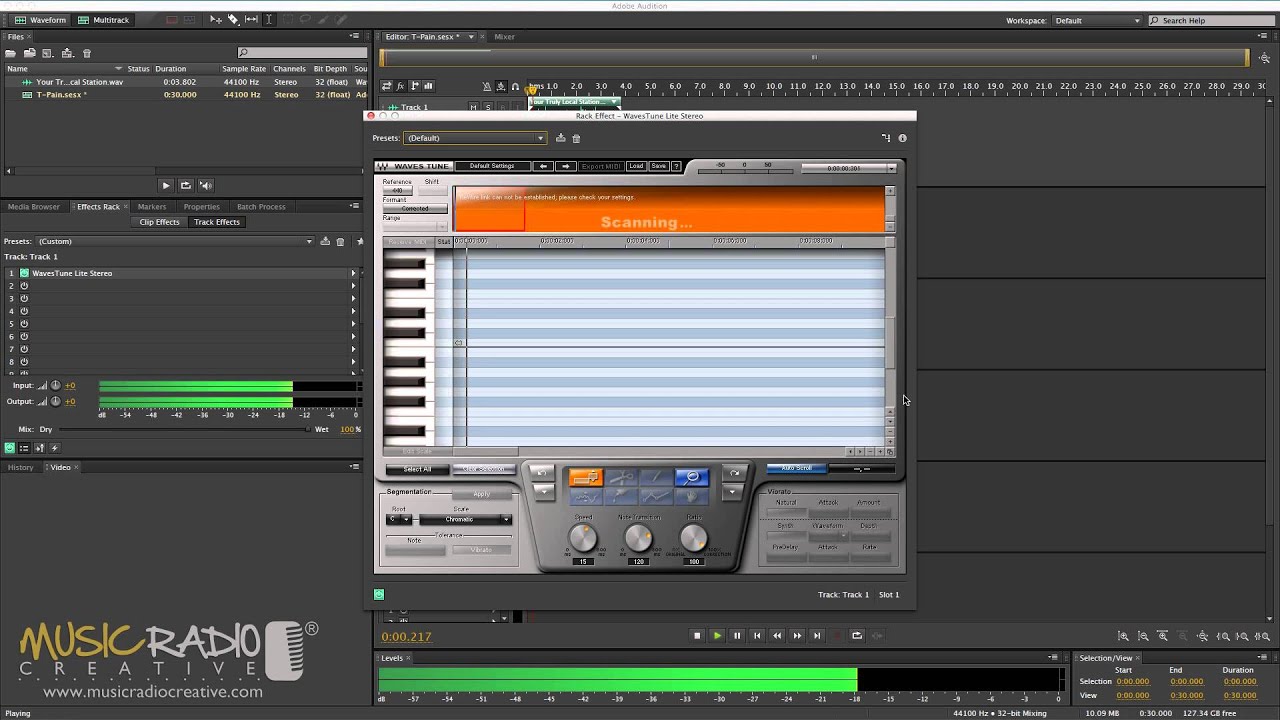Click the Import File icon in Files panel

(29, 53)
